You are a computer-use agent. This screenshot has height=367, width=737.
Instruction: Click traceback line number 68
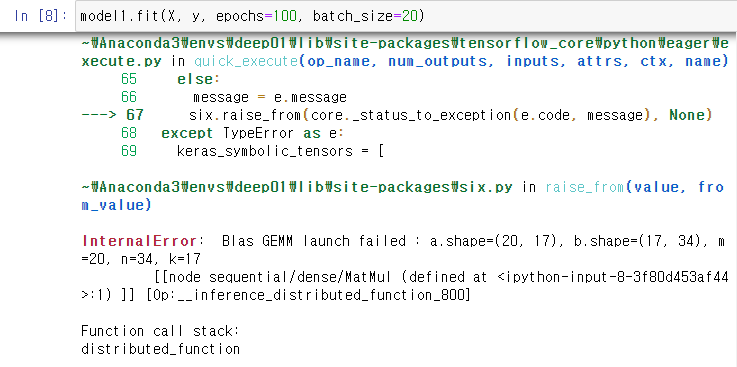pos(129,133)
